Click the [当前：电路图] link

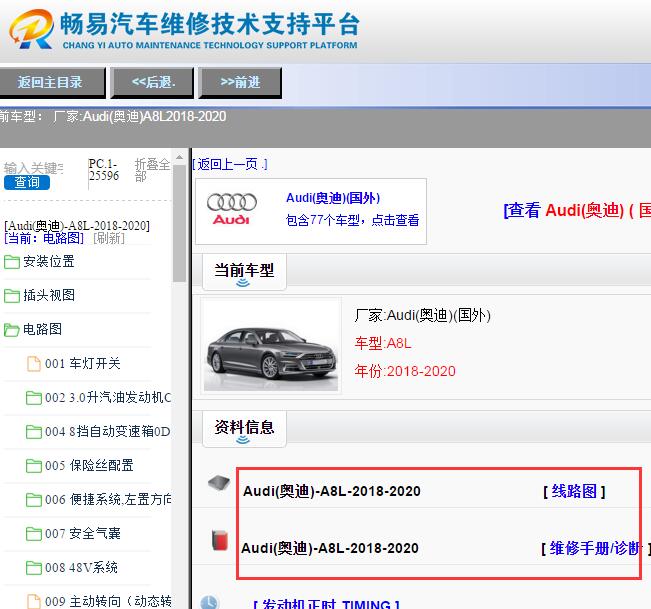point(44,238)
